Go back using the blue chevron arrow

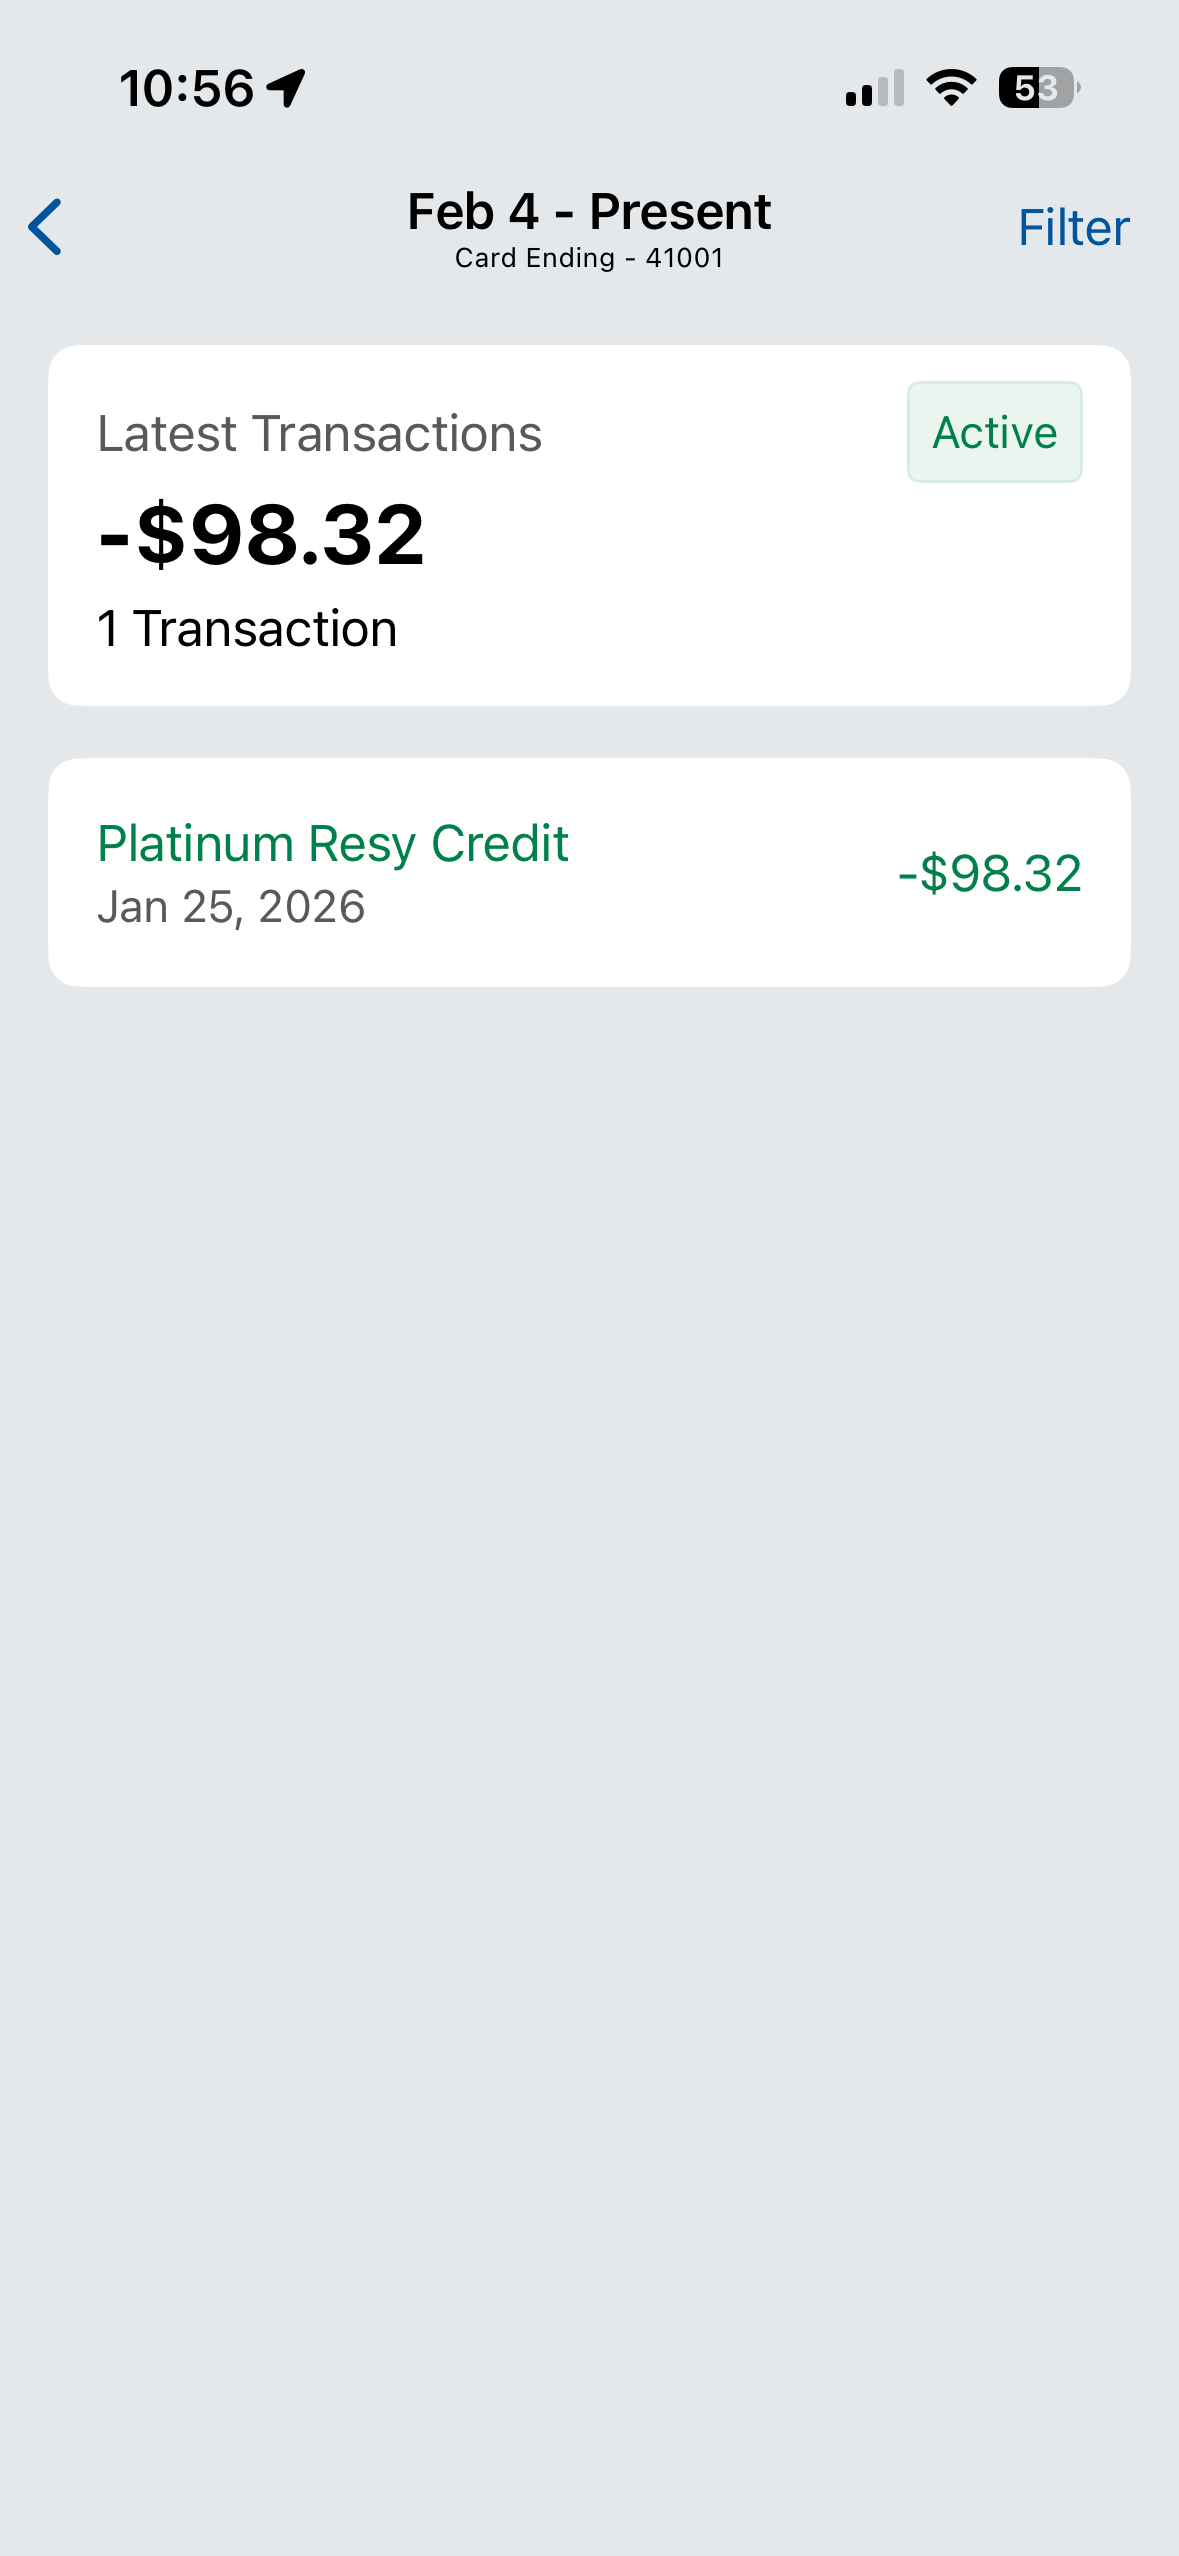46,227
